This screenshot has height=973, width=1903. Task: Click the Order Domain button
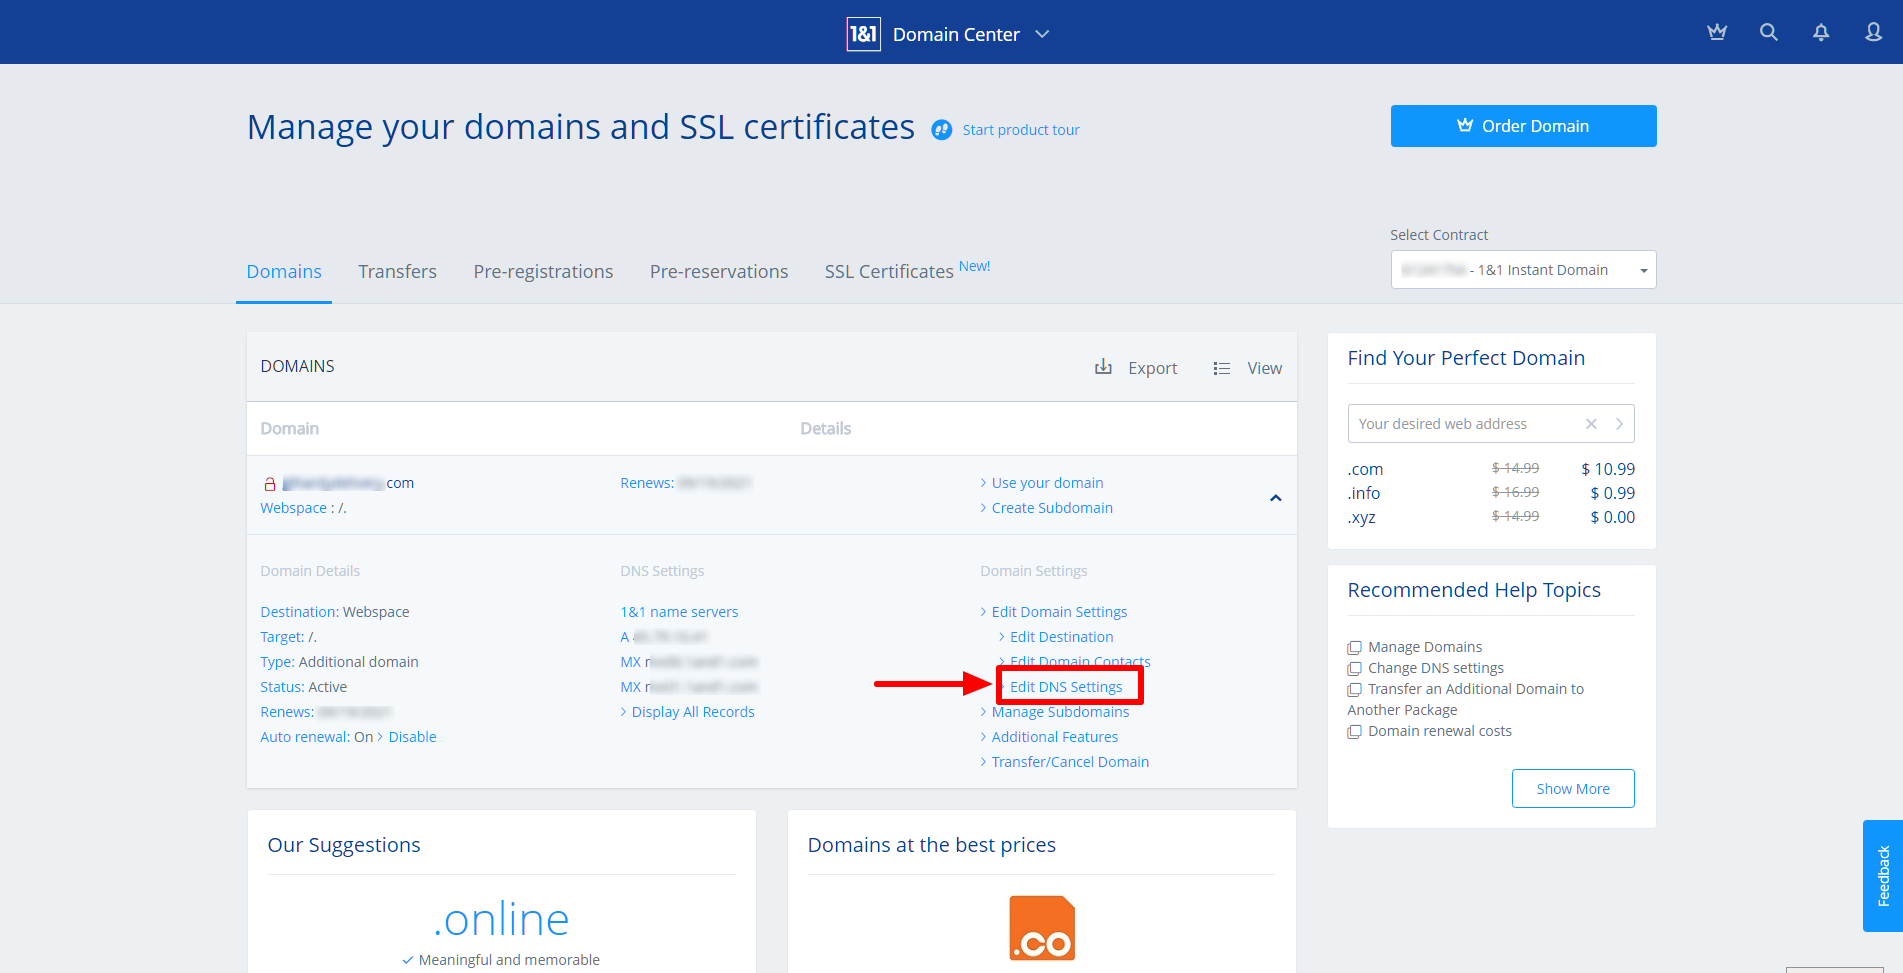(x=1522, y=126)
